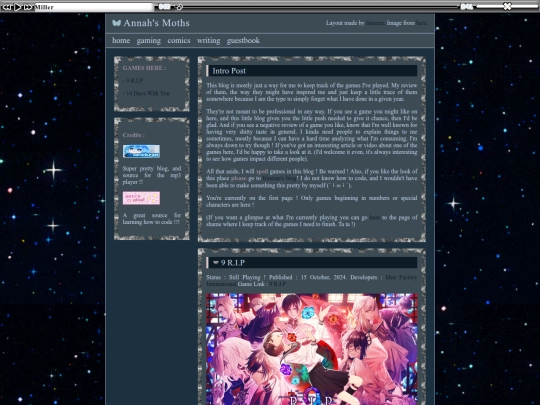
Task: Click the 'please' highlighted word
Action: [x=239, y=178]
